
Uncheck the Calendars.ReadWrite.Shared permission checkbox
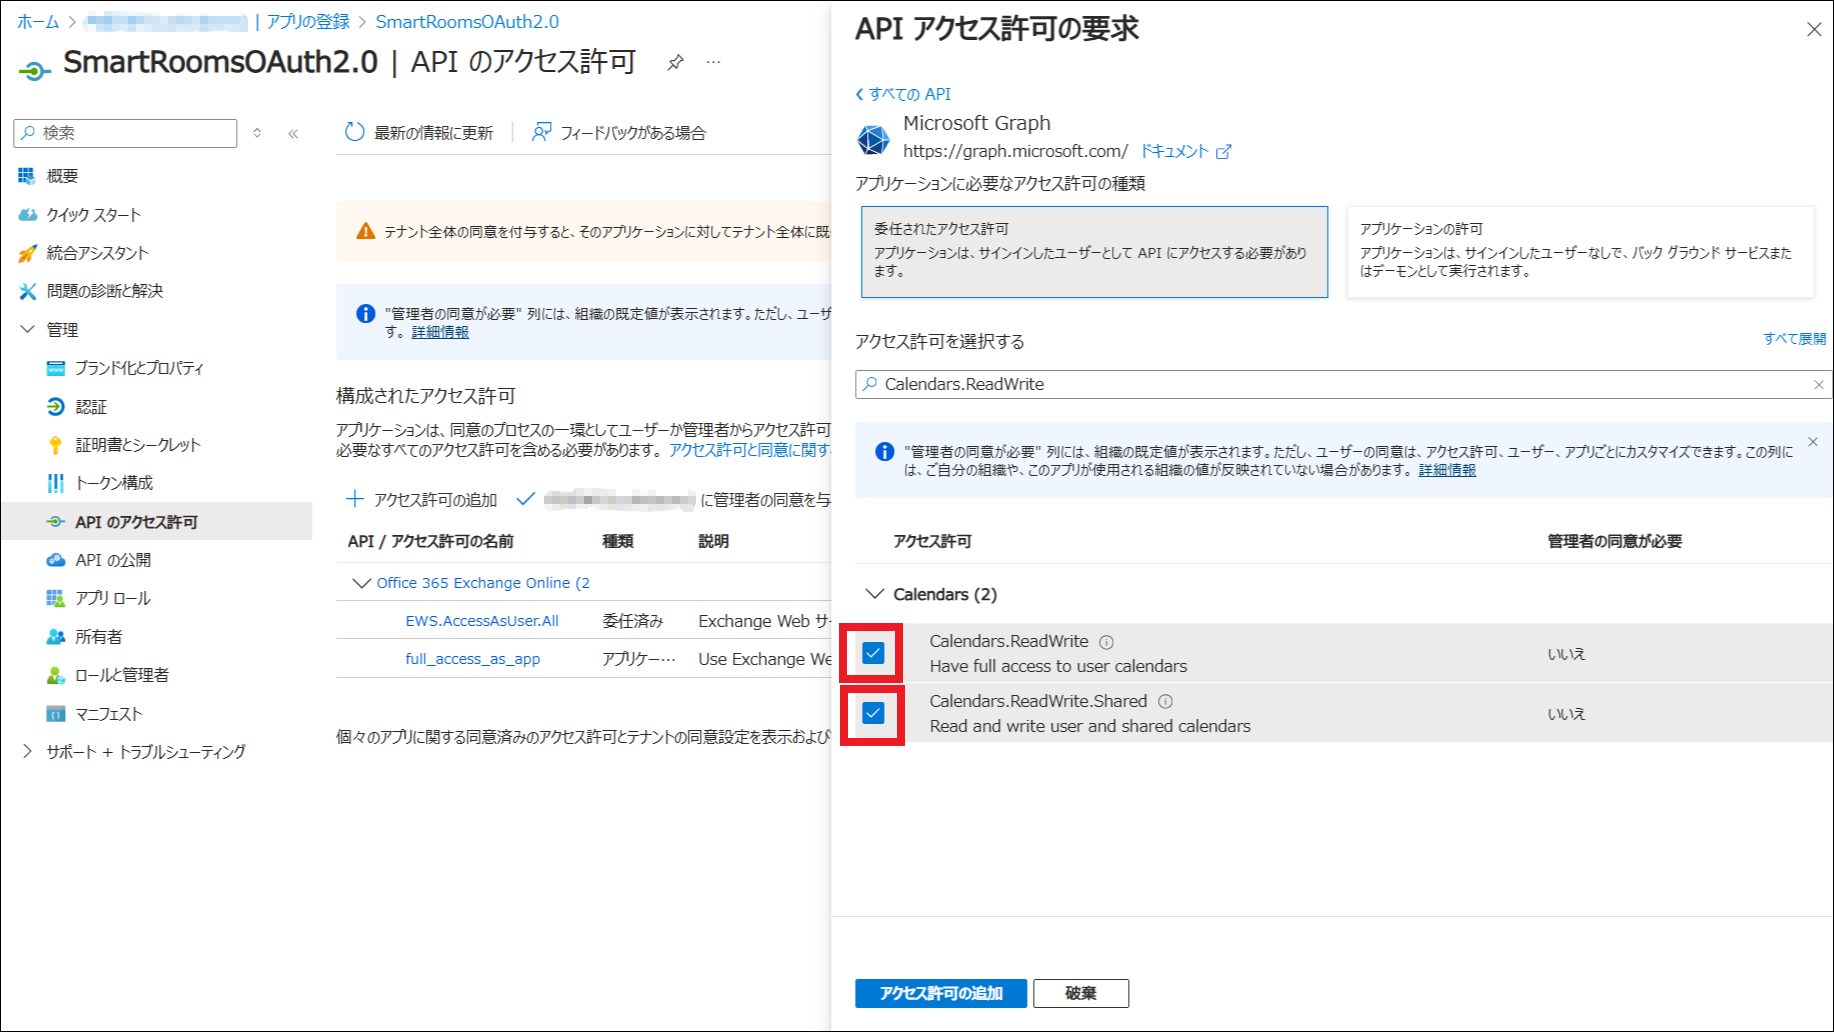pos(873,713)
